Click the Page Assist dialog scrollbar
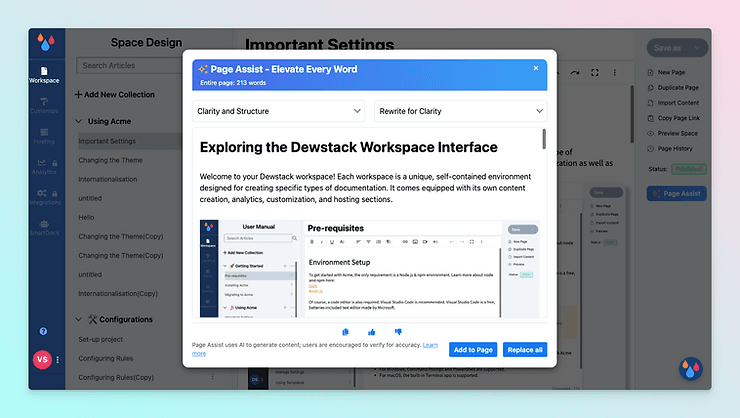 coord(544,139)
